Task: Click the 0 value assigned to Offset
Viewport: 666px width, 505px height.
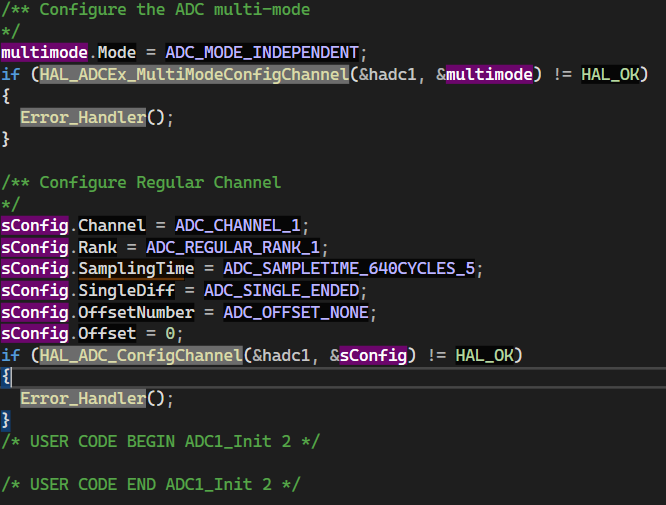Action: (170, 334)
